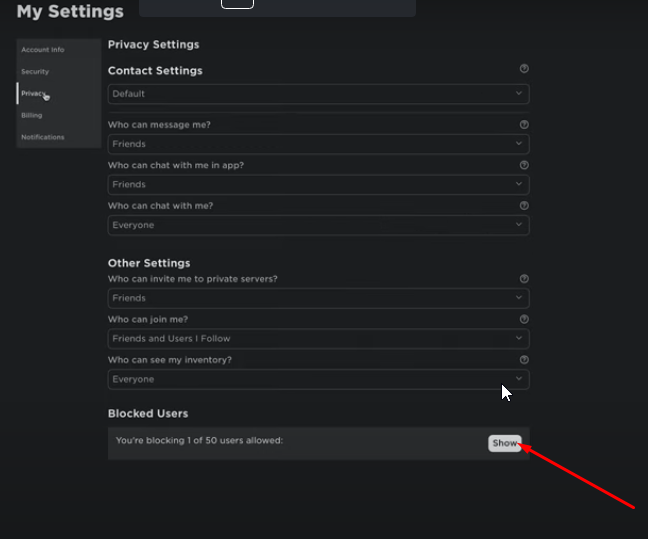Open help for Contact Settings

pyautogui.click(x=524, y=69)
